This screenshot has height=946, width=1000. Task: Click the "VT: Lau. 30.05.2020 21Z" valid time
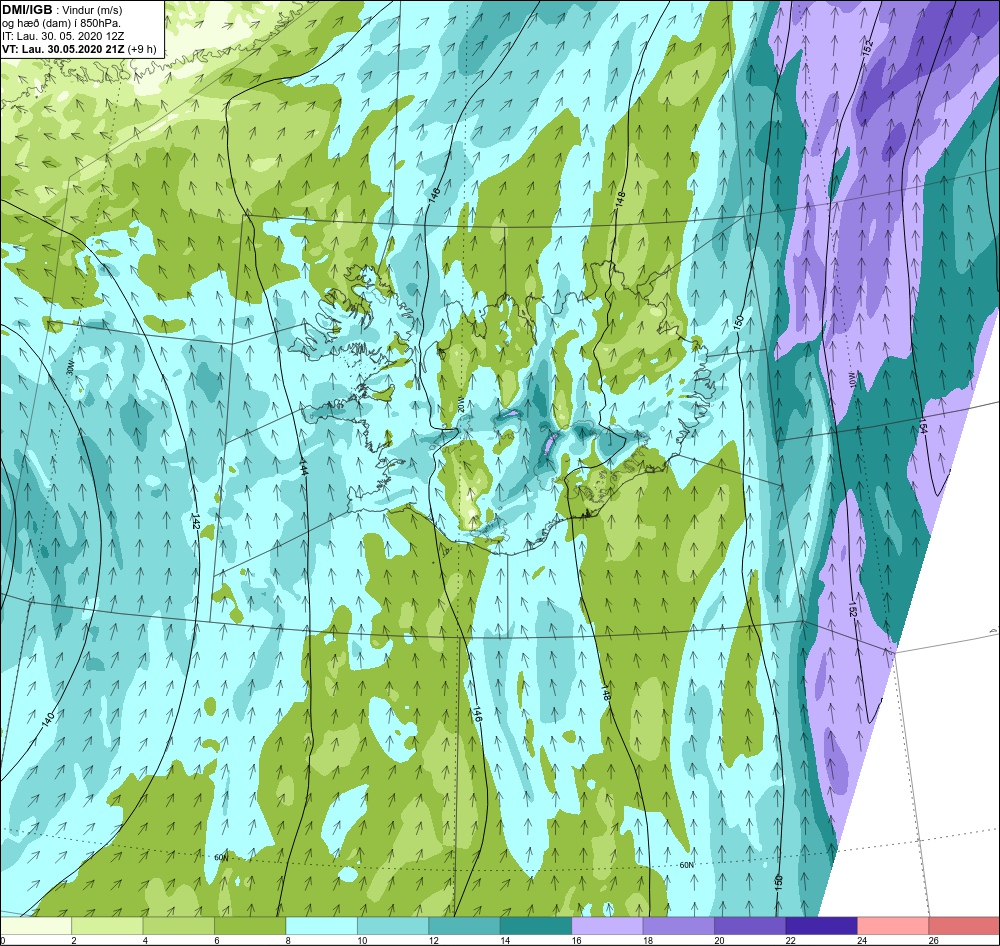pos(63,49)
